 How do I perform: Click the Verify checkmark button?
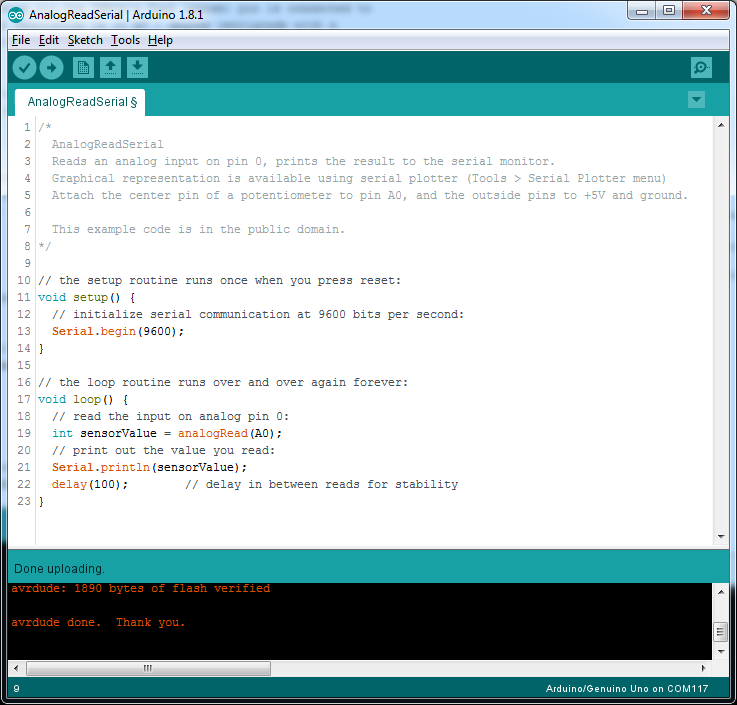coord(24,68)
